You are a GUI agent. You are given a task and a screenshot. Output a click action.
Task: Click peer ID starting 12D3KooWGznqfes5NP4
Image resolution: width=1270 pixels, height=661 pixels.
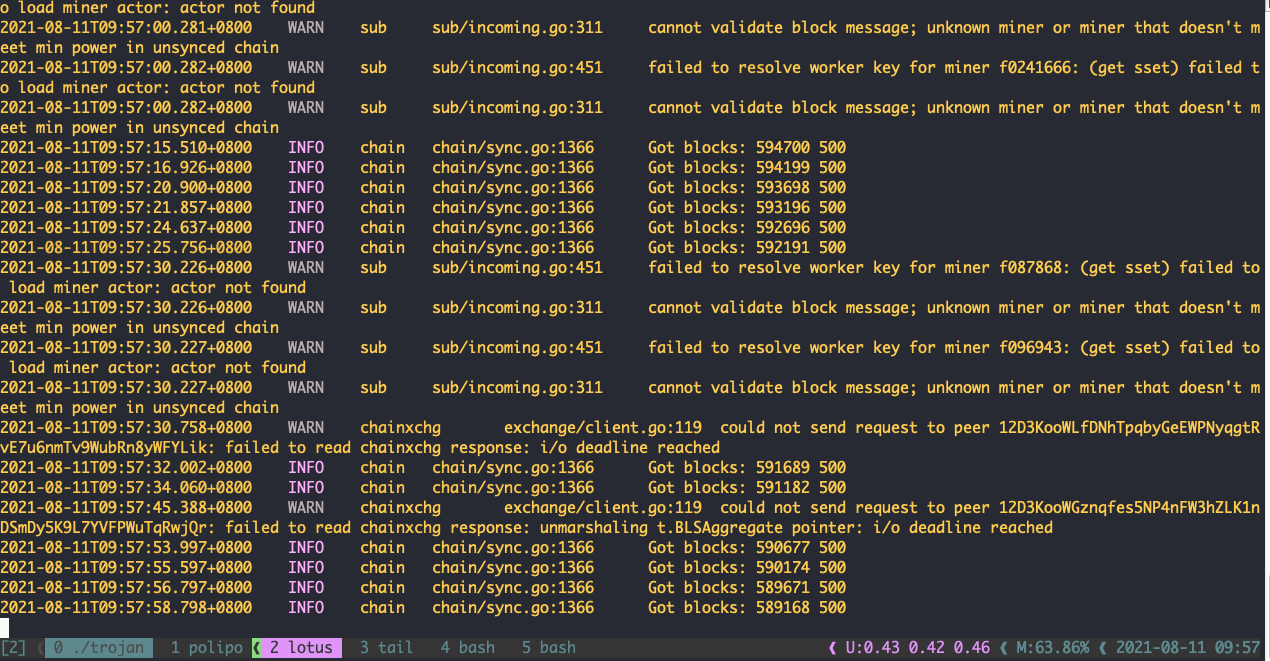click(x=1130, y=507)
